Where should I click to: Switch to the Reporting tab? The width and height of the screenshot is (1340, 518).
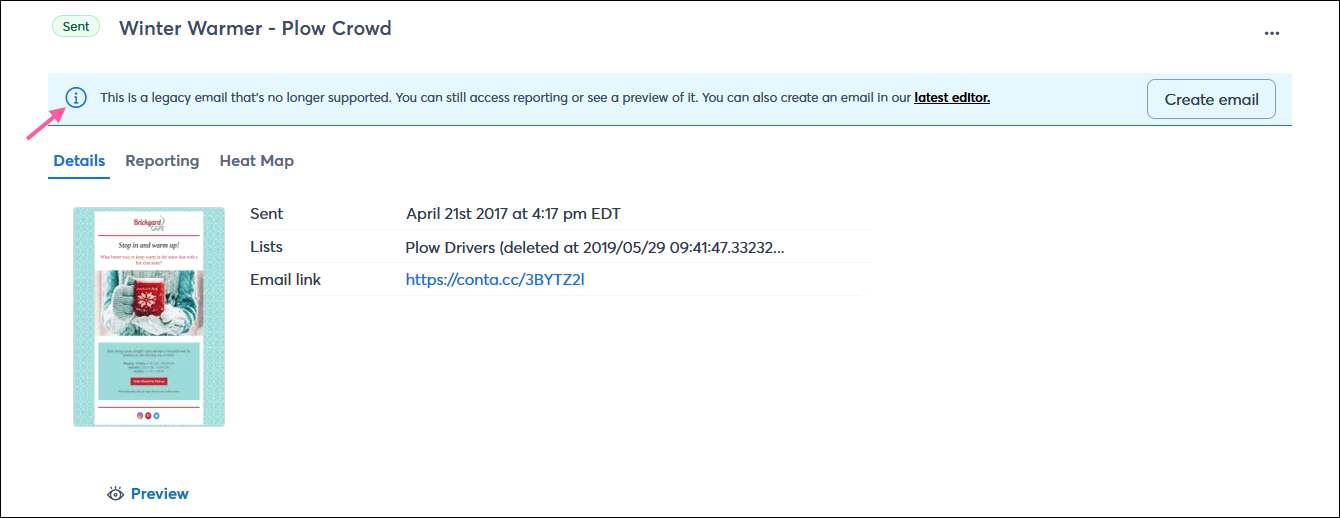[x=162, y=161]
